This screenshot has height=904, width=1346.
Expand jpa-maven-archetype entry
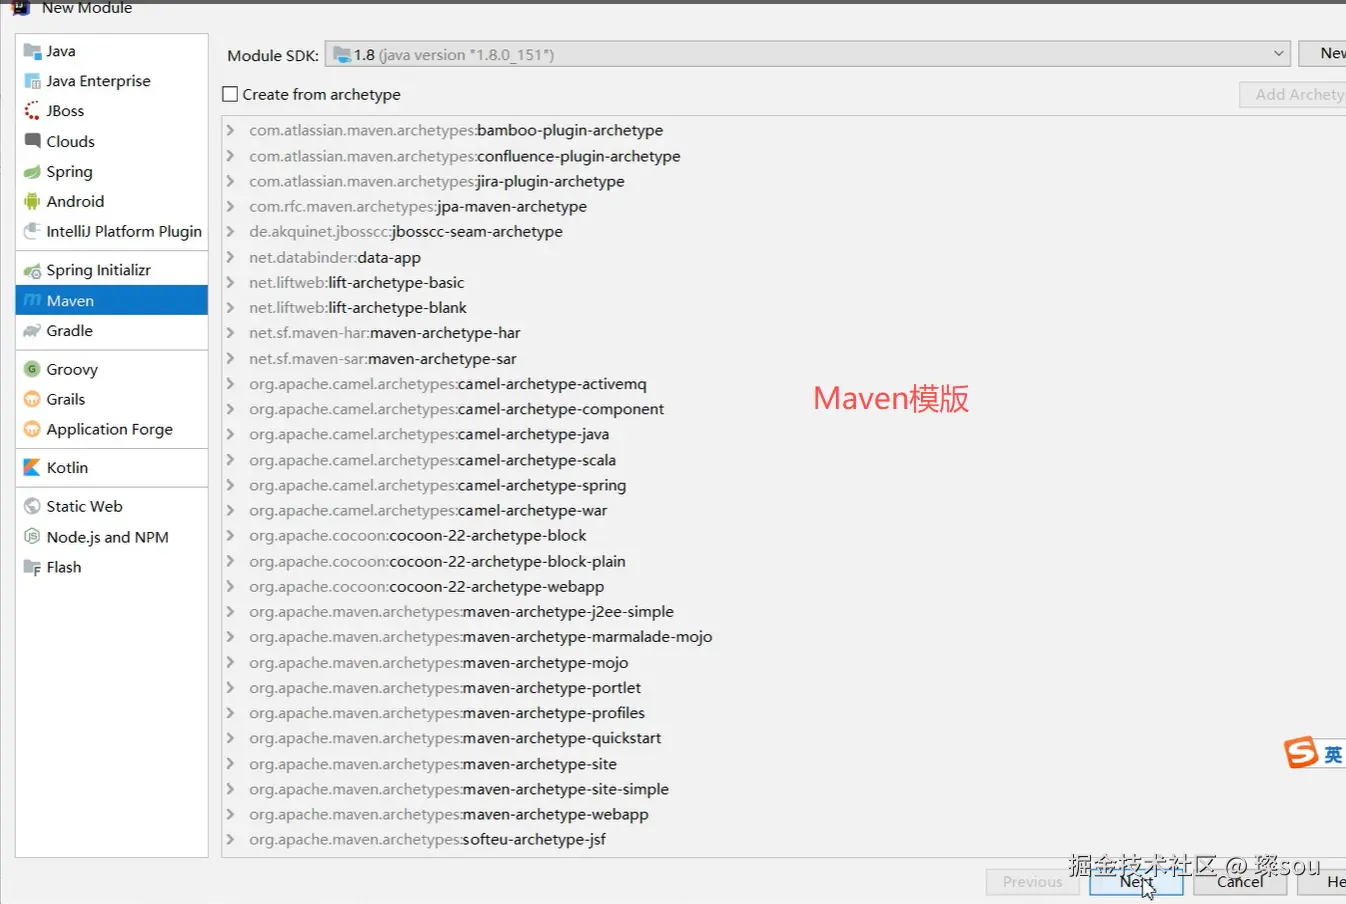tap(231, 206)
